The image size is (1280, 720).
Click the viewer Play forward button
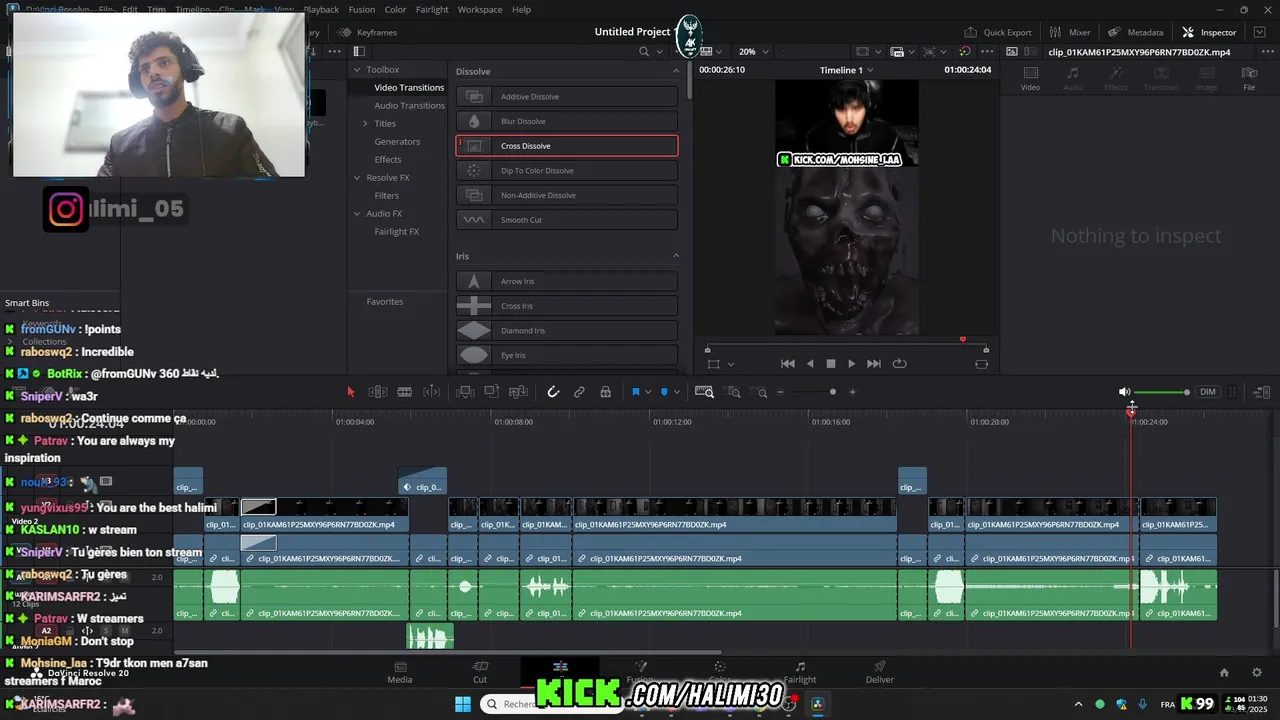coord(851,364)
